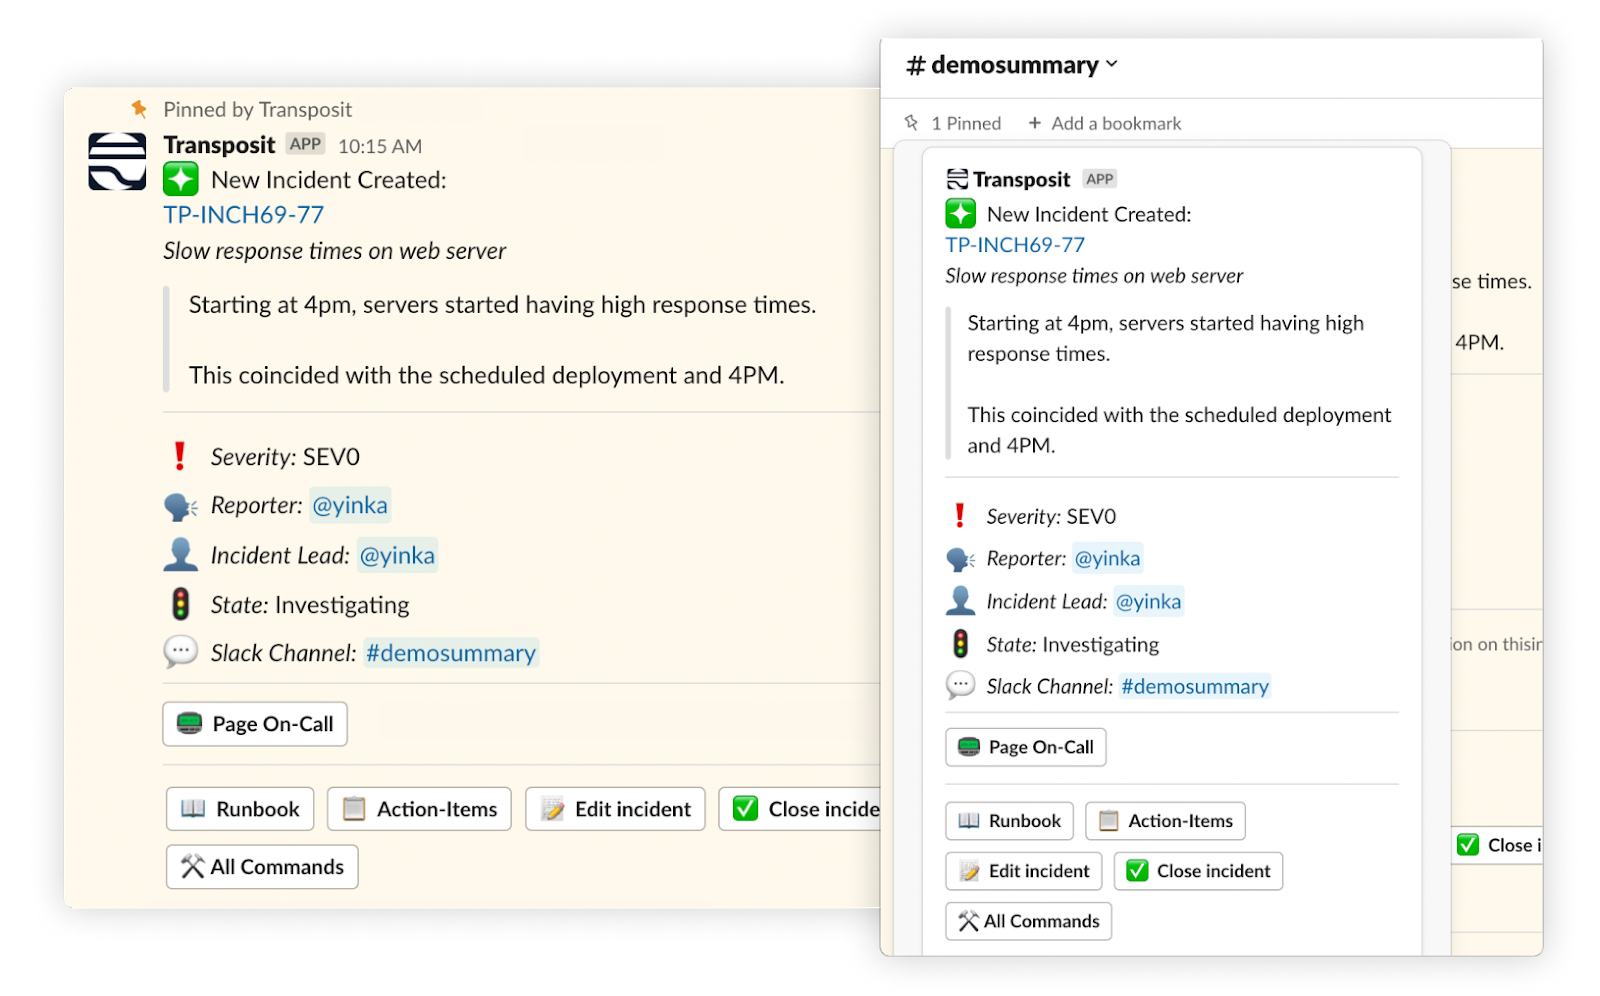Open Incident Lead @yinka mention in left message
This screenshot has width=1600, height=996.
[x=397, y=555]
